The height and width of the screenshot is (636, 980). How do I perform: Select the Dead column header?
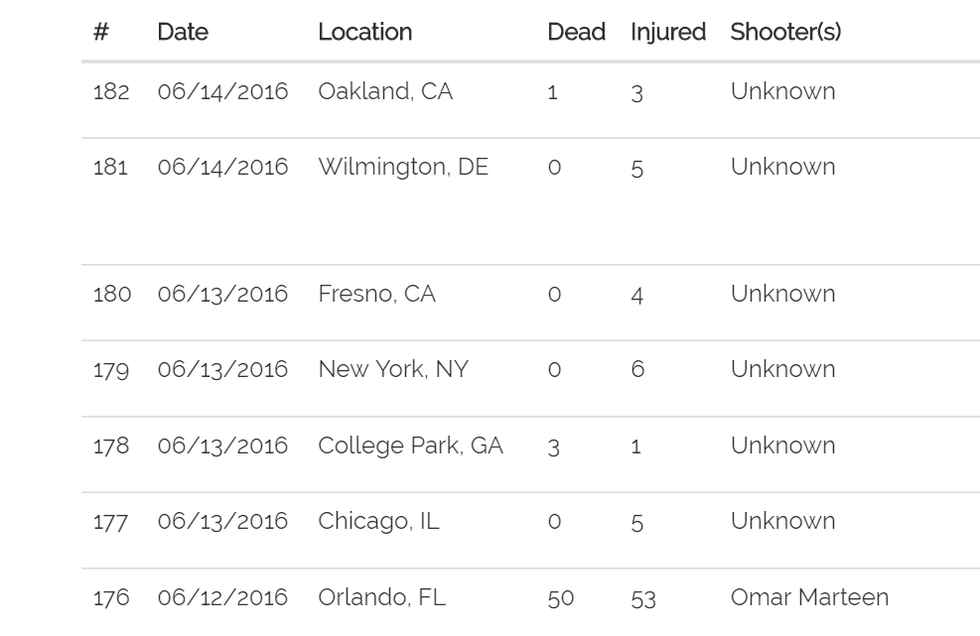[576, 32]
